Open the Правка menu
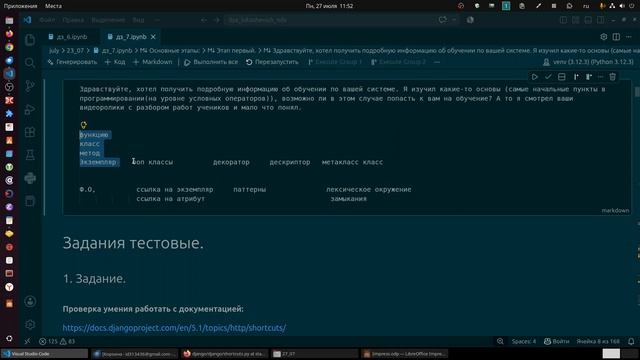The image size is (640, 360). 73,20
